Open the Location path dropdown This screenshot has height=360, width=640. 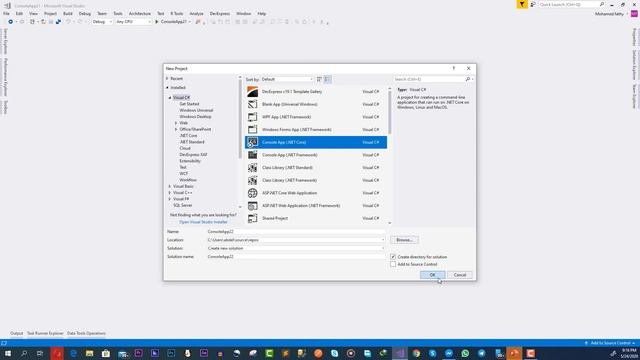pyautogui.click(x=383, y=240)
